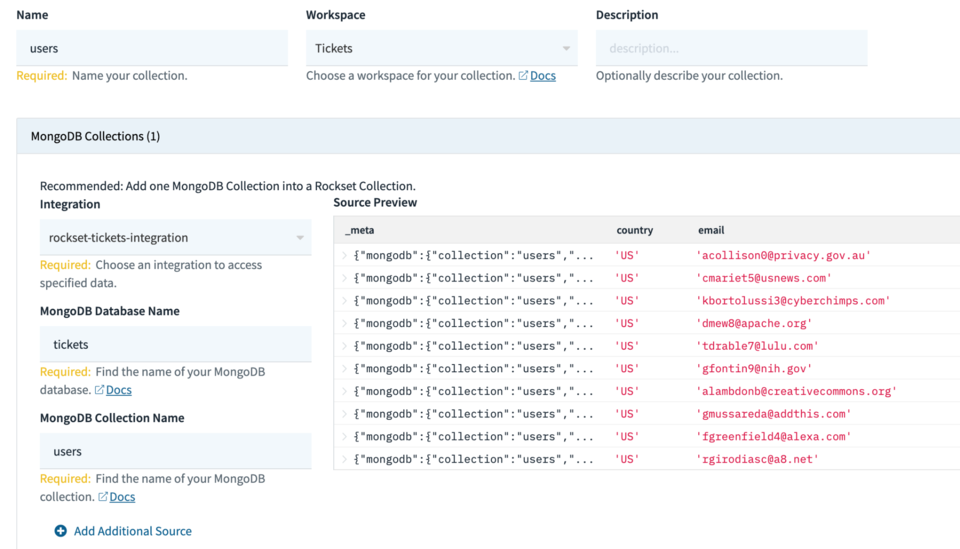
Task: Click email cell 'kbortolussi3@cyberchimps.com'
Action: point(793,301)
